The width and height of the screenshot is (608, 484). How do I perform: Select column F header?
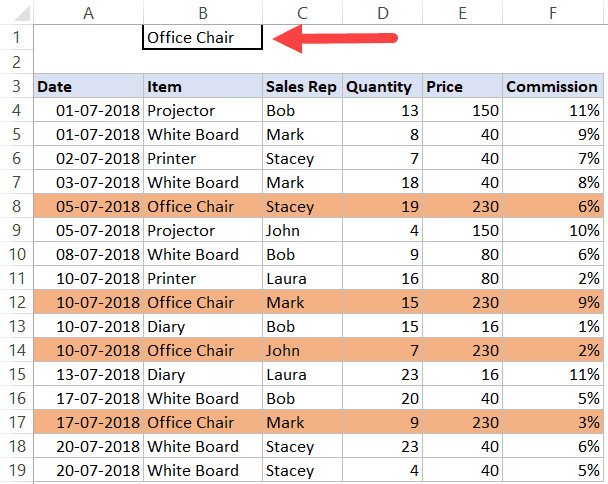[552, 13]
